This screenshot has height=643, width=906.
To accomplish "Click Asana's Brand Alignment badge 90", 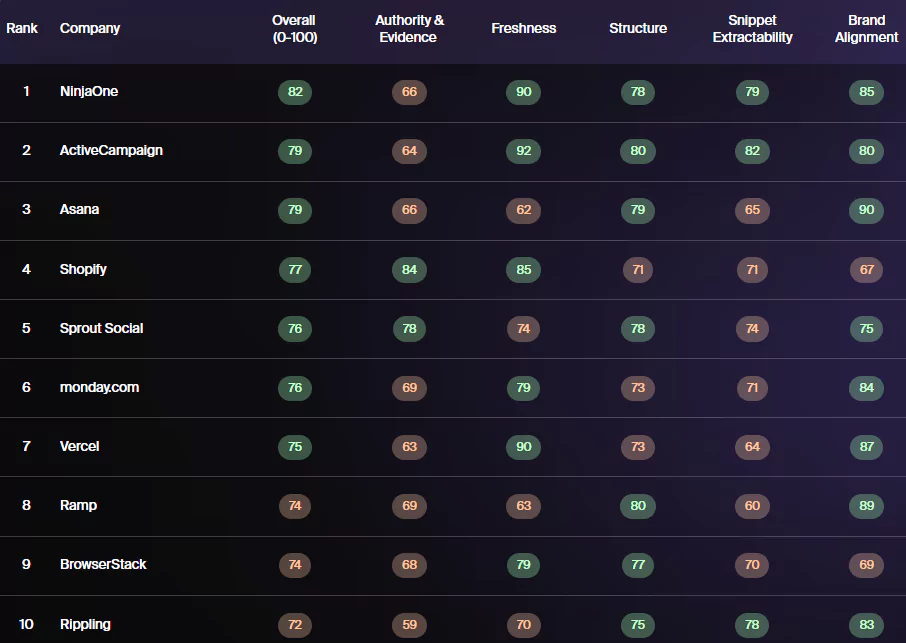I will pos(866,210).
